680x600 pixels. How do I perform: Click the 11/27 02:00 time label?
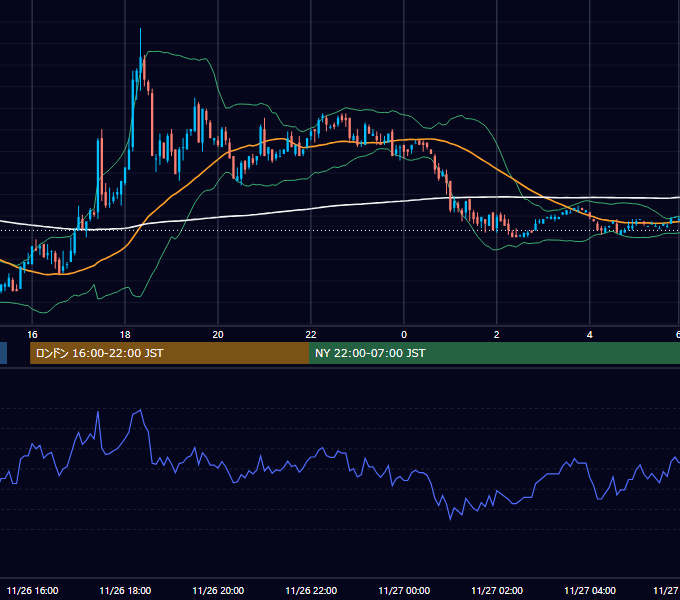(497, 590)
